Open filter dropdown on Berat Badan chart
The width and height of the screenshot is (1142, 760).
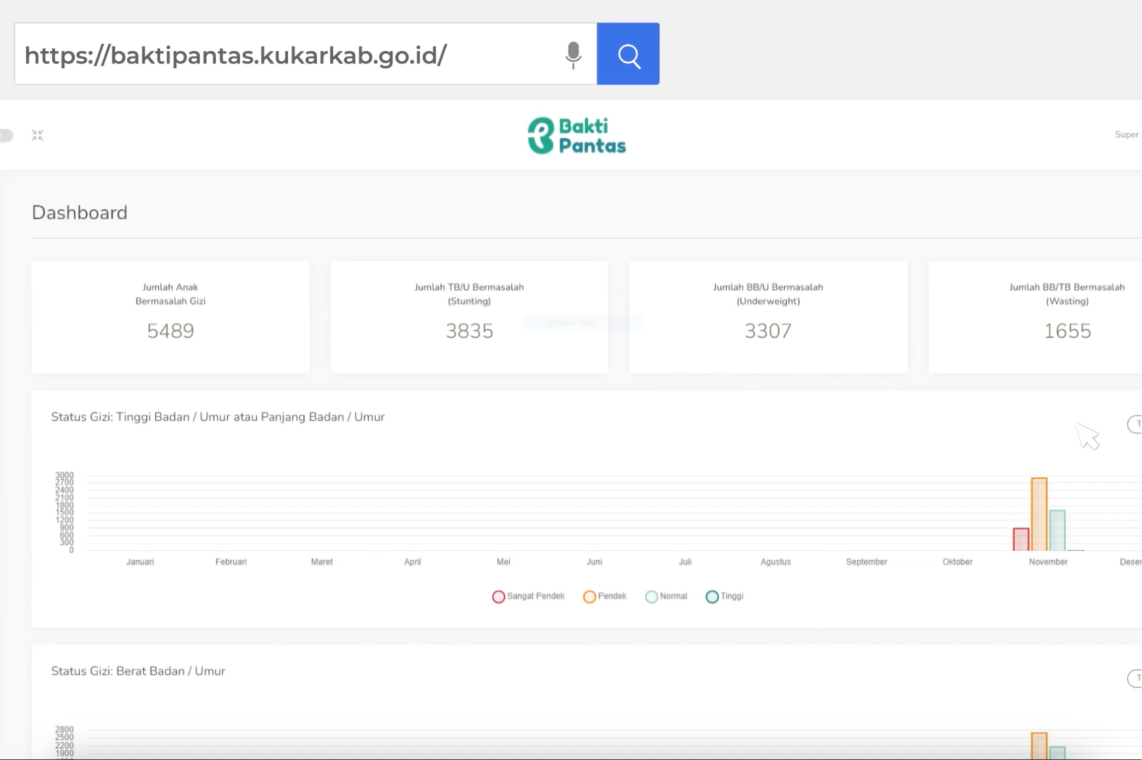click(x=1135, y=679)
